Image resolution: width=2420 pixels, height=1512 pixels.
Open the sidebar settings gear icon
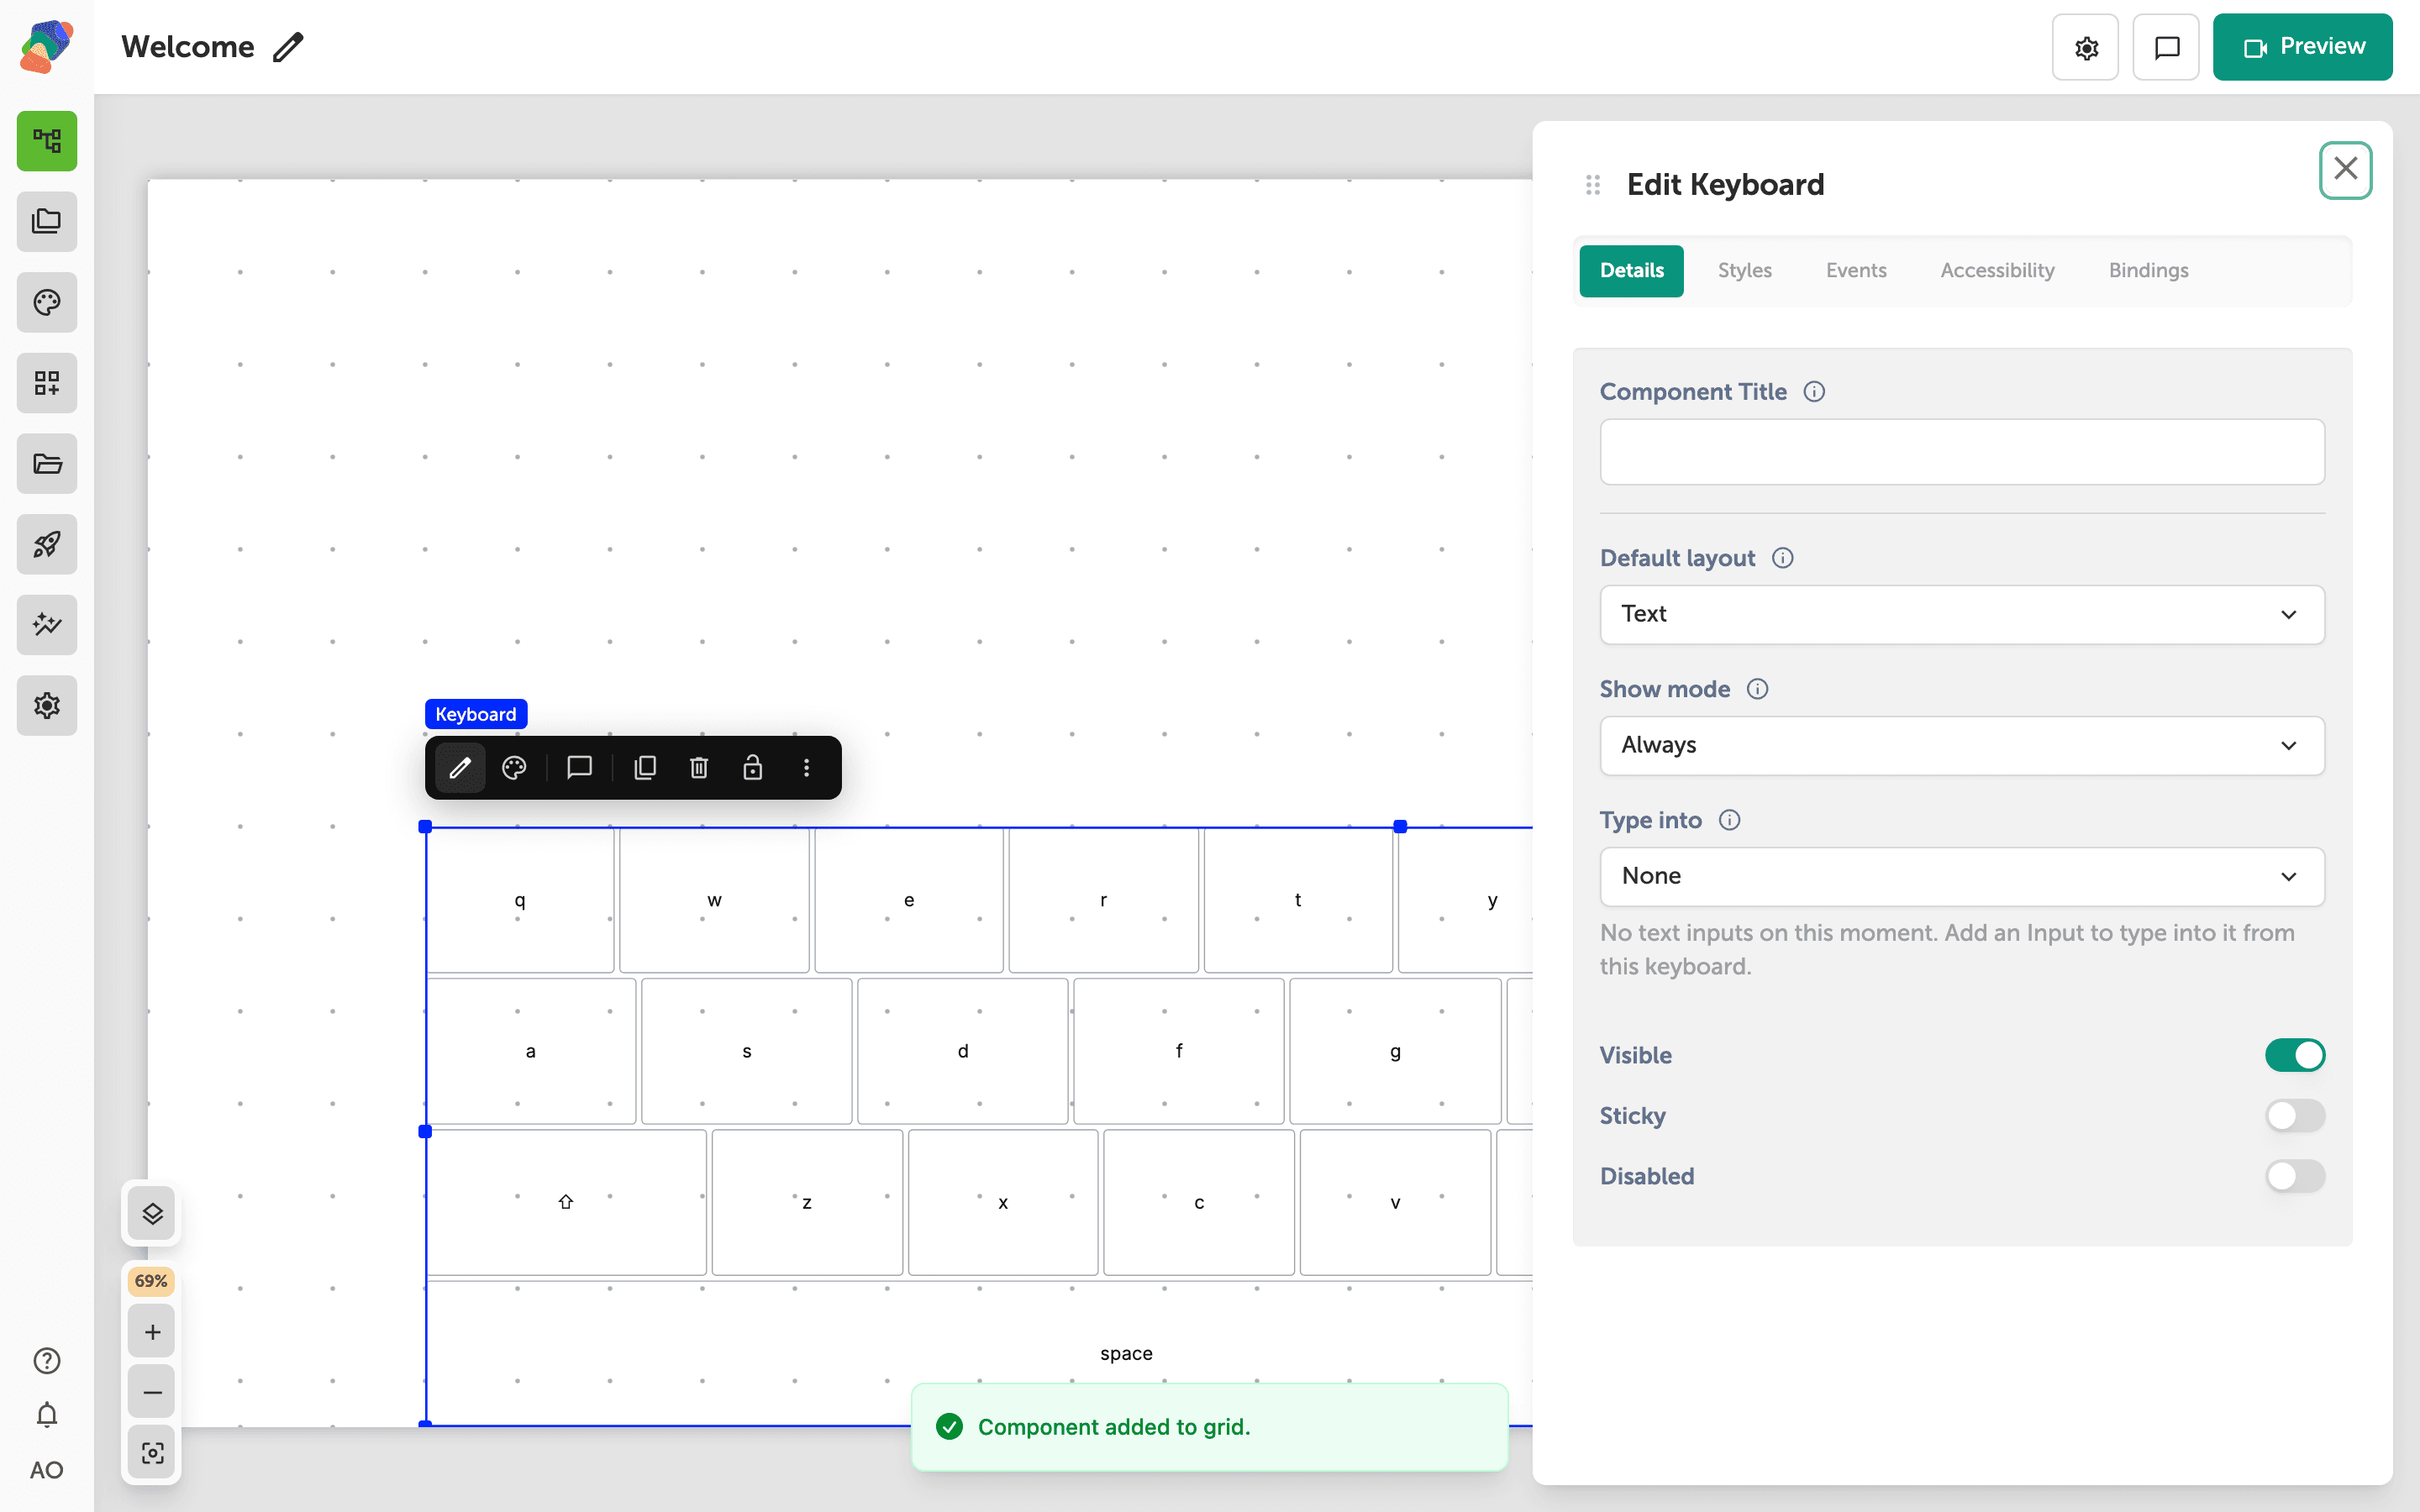(x=47, y=705)
